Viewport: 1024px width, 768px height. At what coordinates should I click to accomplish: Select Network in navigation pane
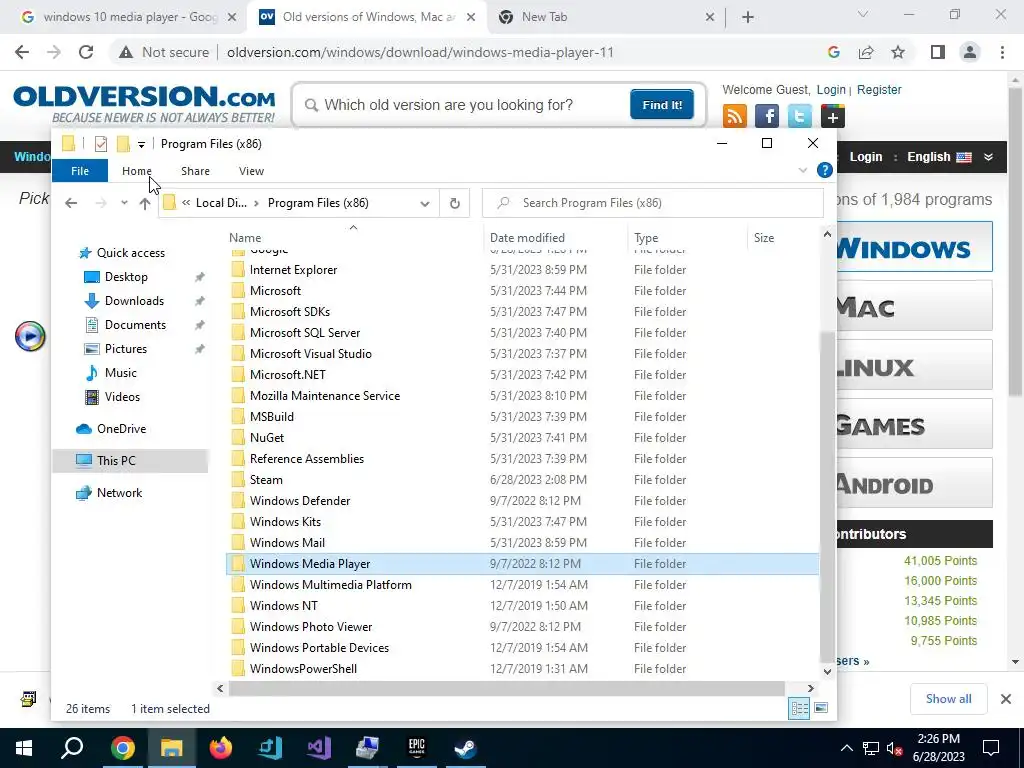click(x=119, y=493)
